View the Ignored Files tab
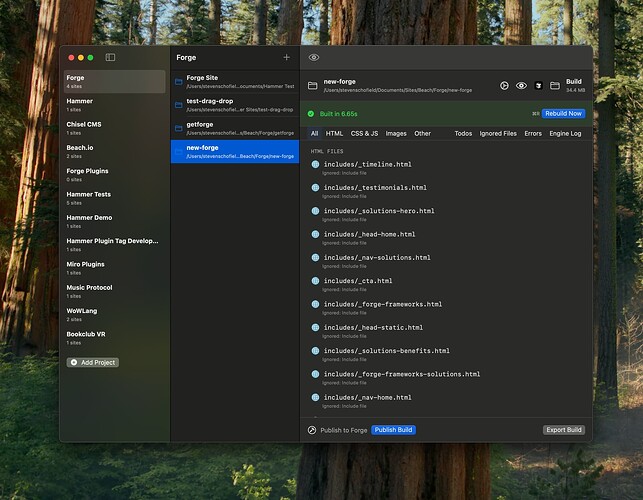 pyautogui.click(x=498, y=134)
